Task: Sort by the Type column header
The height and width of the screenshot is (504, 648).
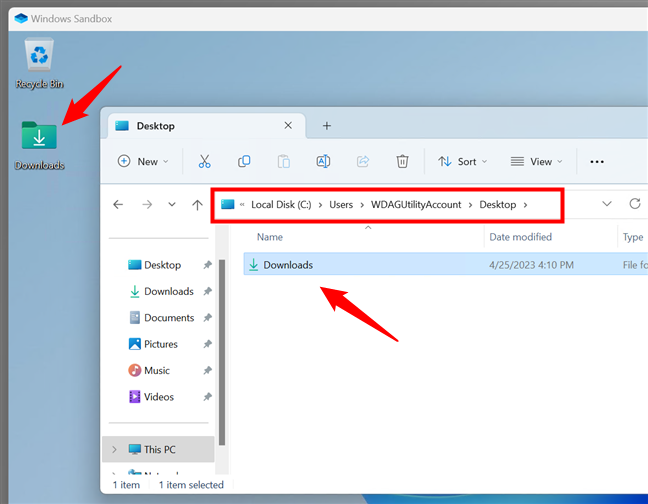Action: pos(633,237)
